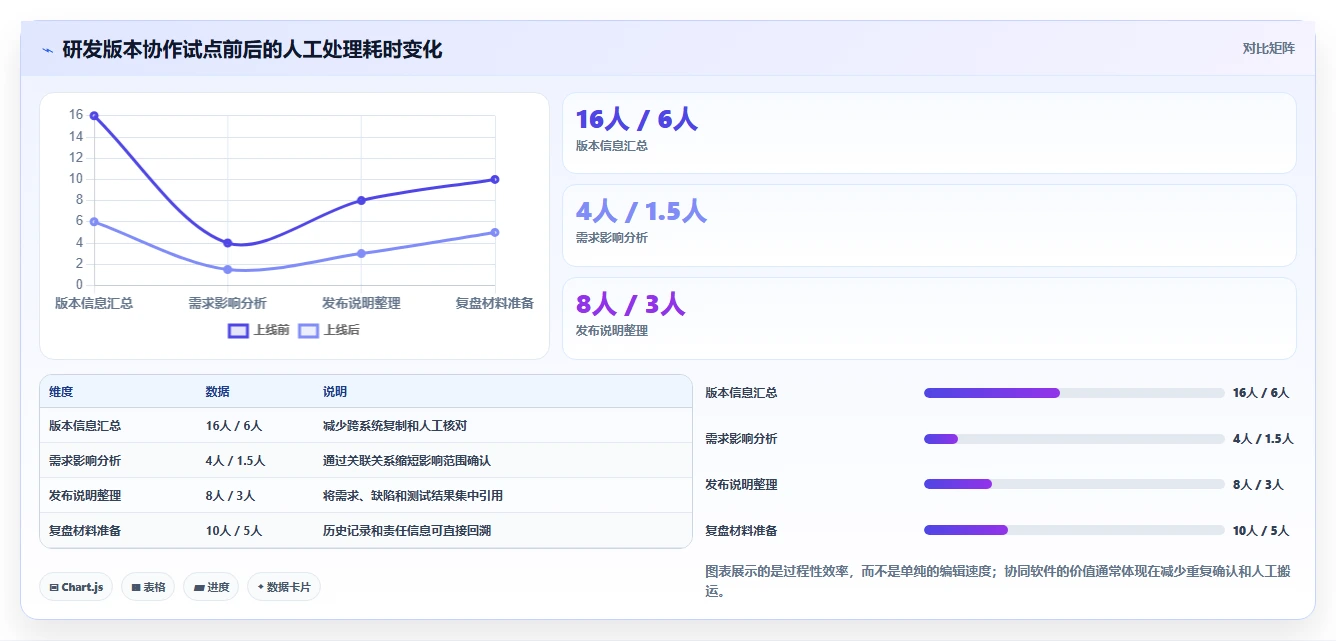
Task: Select the 数据卡片 tag chip
Action: point(283,587)
